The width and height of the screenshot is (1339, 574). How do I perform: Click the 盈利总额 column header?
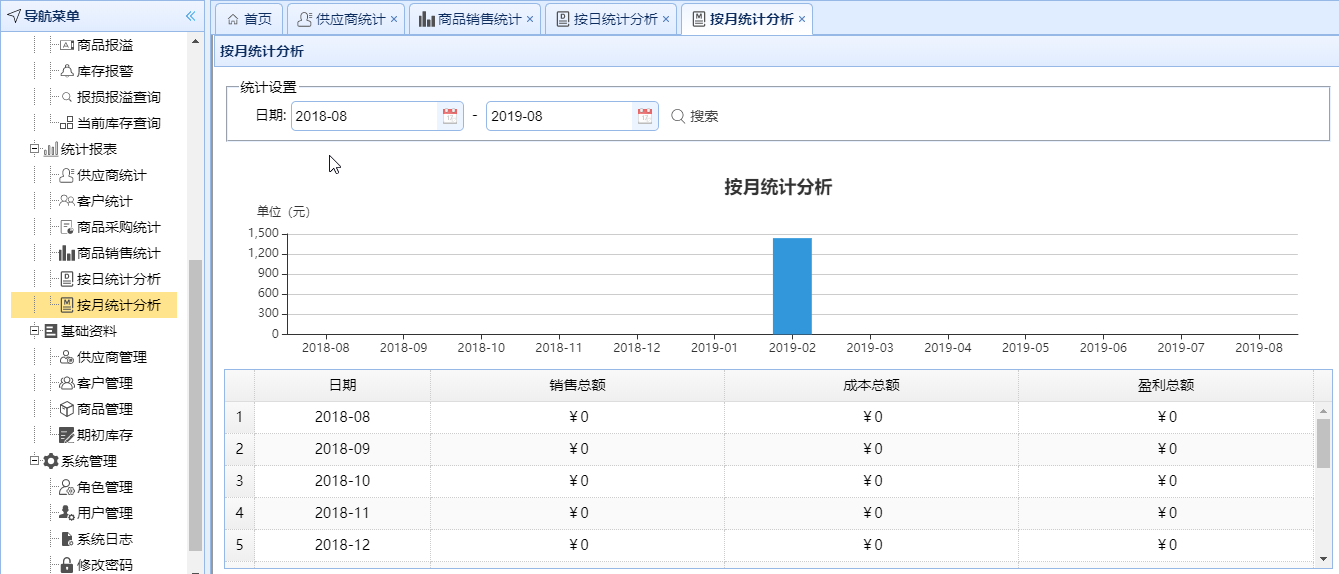[1165, 385]
